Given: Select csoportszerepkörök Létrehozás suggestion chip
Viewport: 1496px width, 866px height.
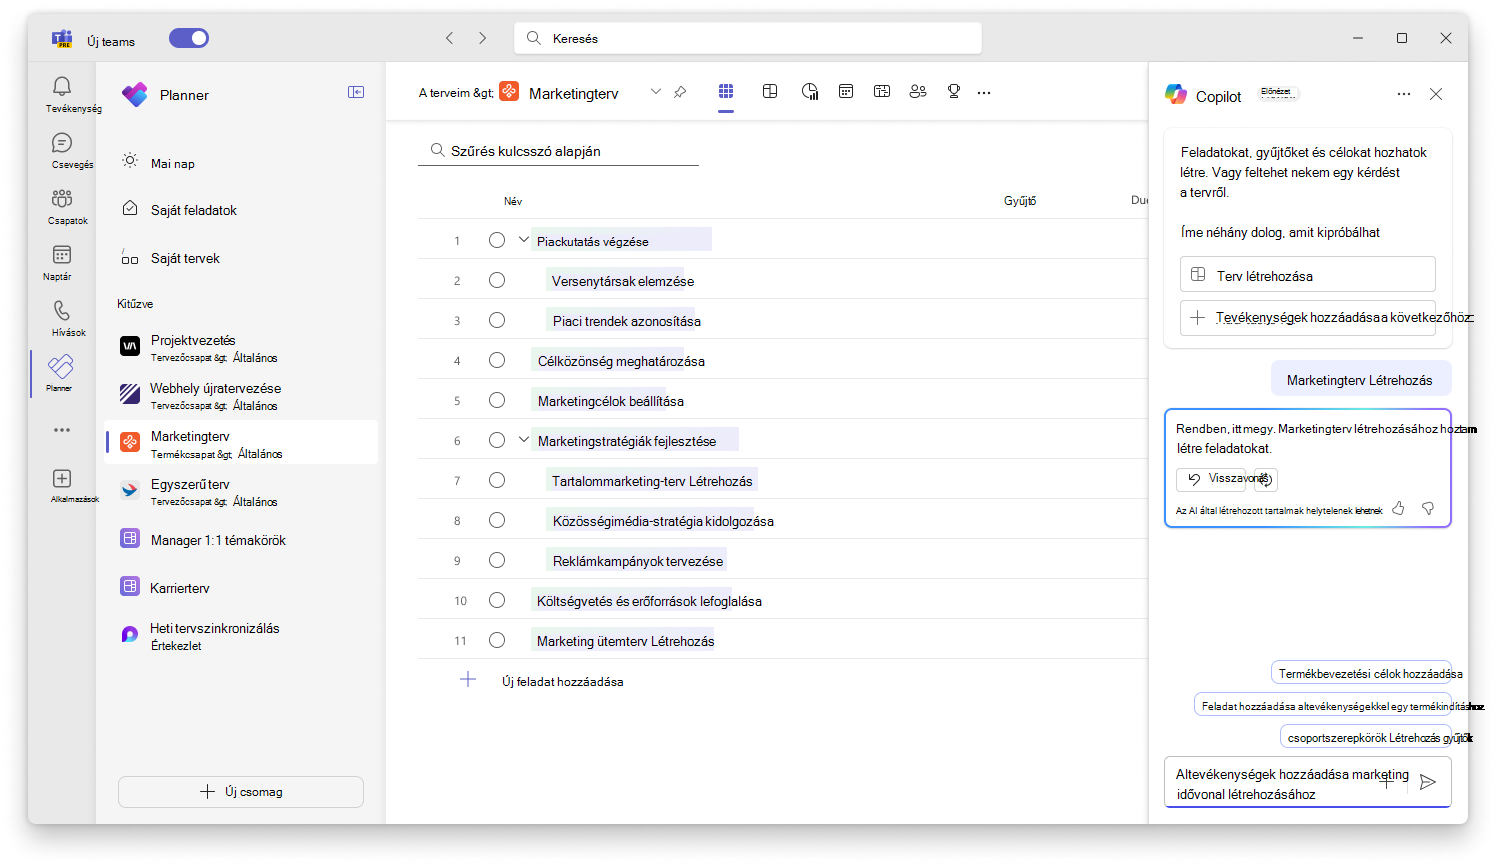Looking at the screenshot, I should pos(1366,737).
